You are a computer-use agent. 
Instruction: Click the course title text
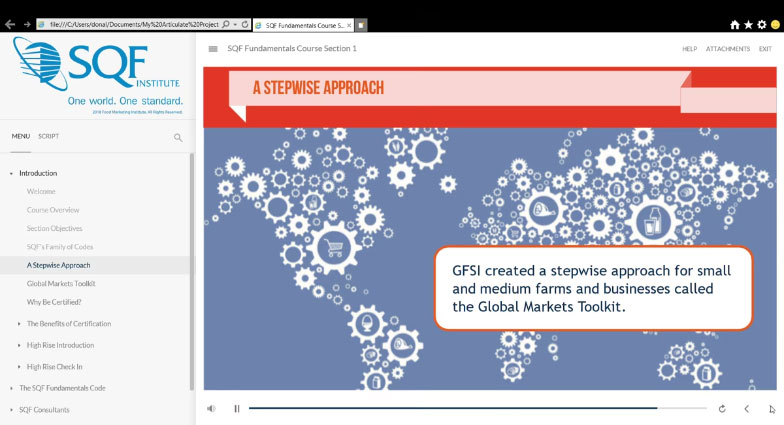pos(292,48)
